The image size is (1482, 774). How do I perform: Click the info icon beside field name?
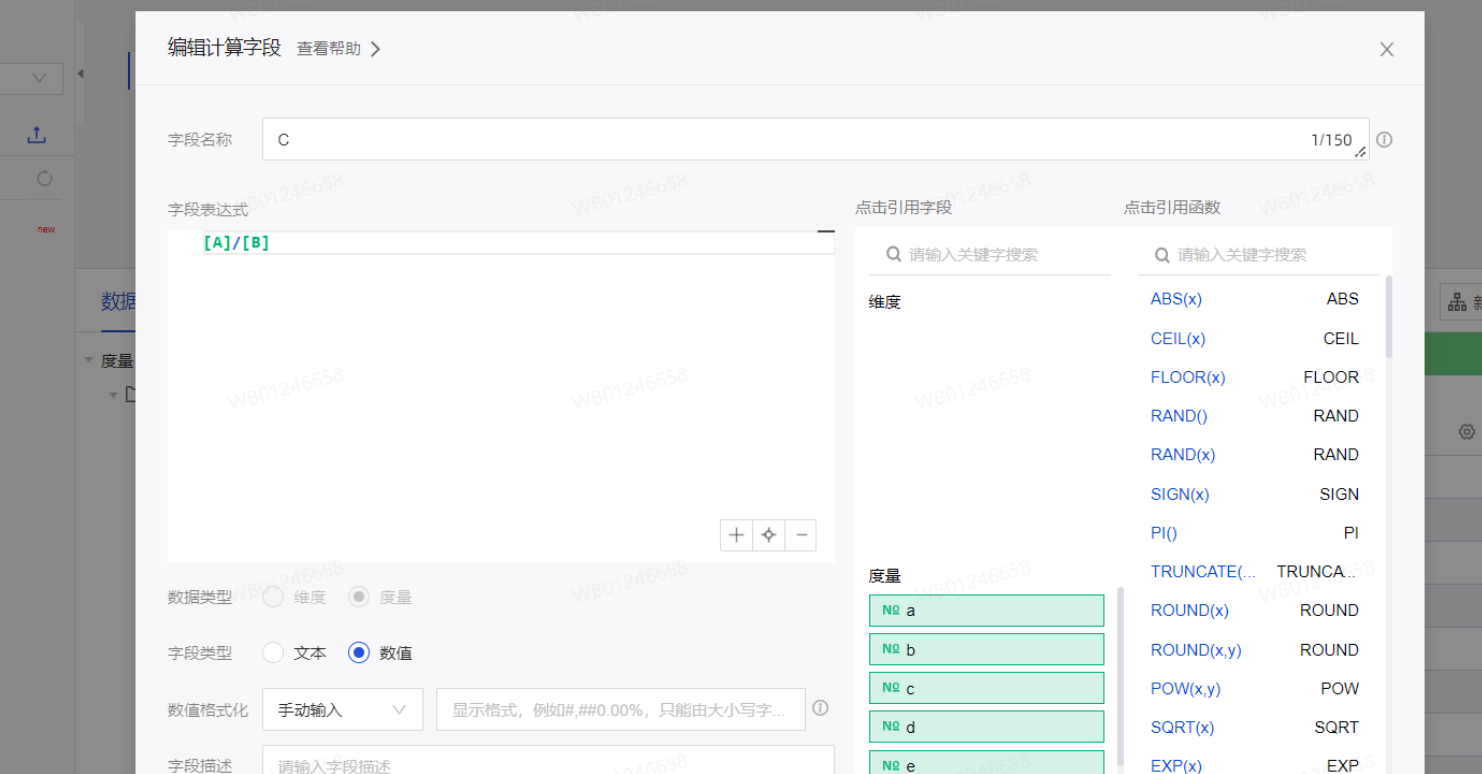tap(1384, 140)
